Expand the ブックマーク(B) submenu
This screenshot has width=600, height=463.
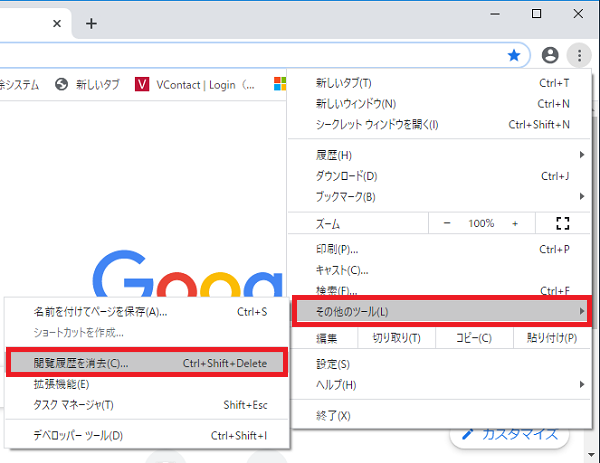pyautogui.click(x=439, y=197)
